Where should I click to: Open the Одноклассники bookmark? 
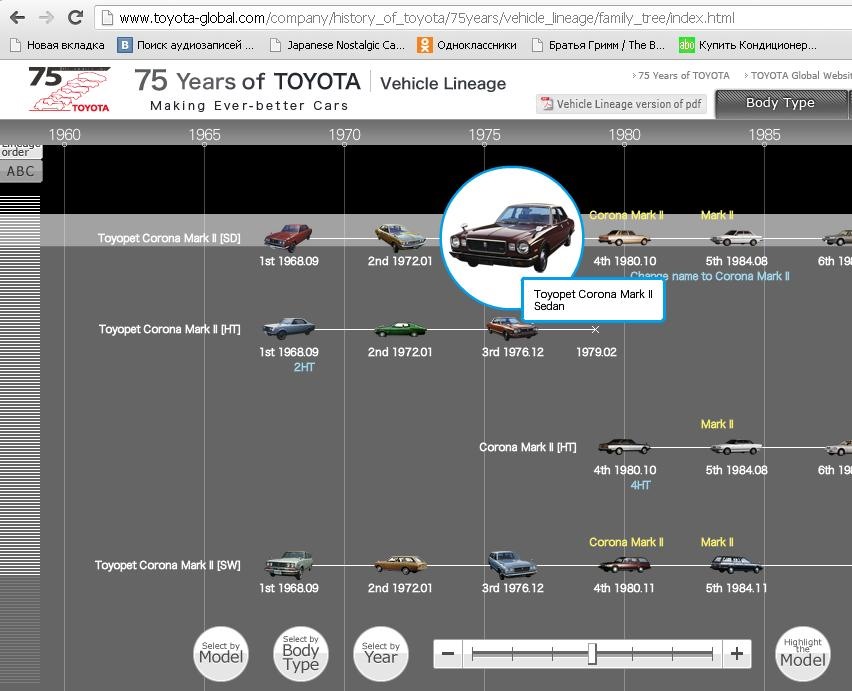point(467,45)
